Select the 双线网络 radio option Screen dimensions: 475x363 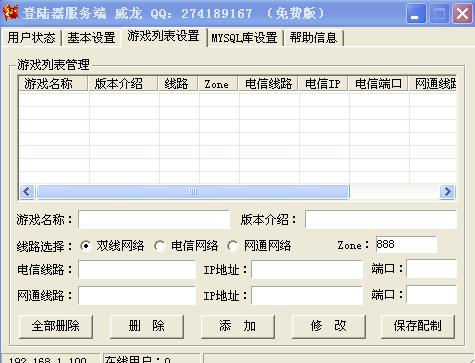tap(85, 246)
